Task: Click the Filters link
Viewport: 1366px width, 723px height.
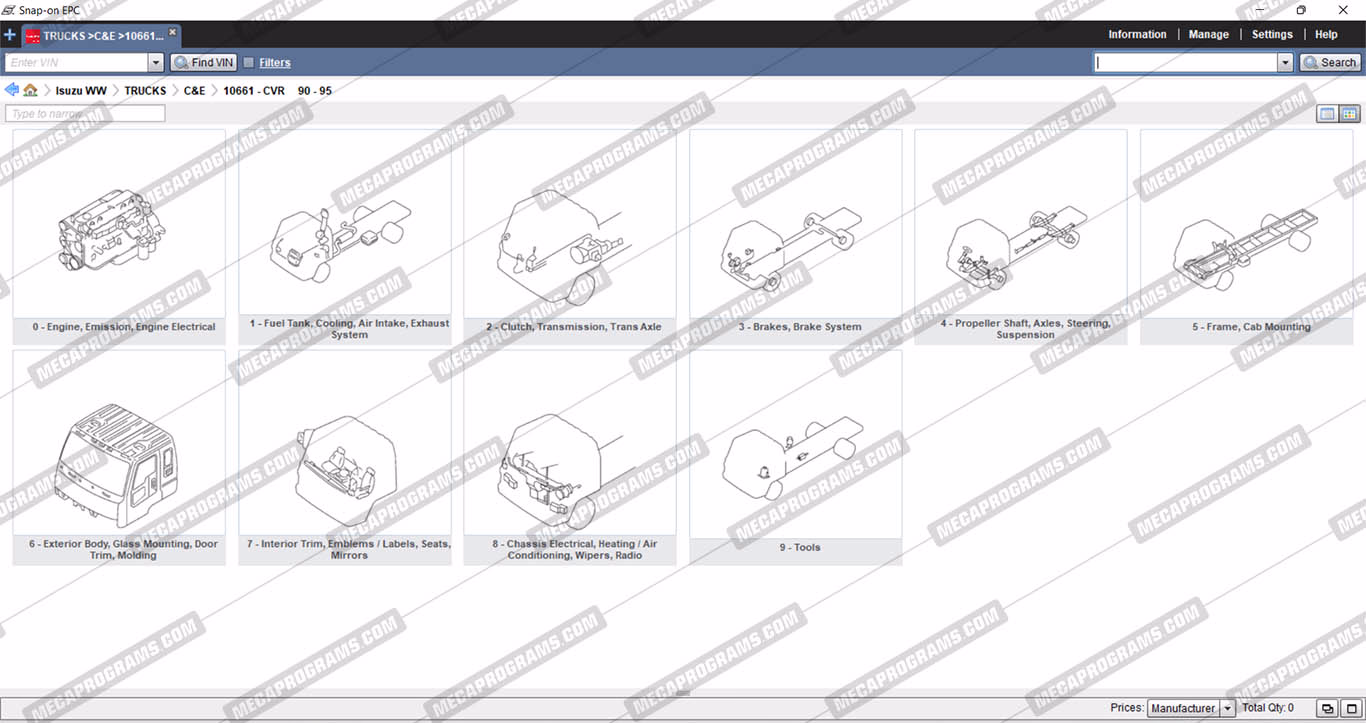Action: (x=275, y=62)
